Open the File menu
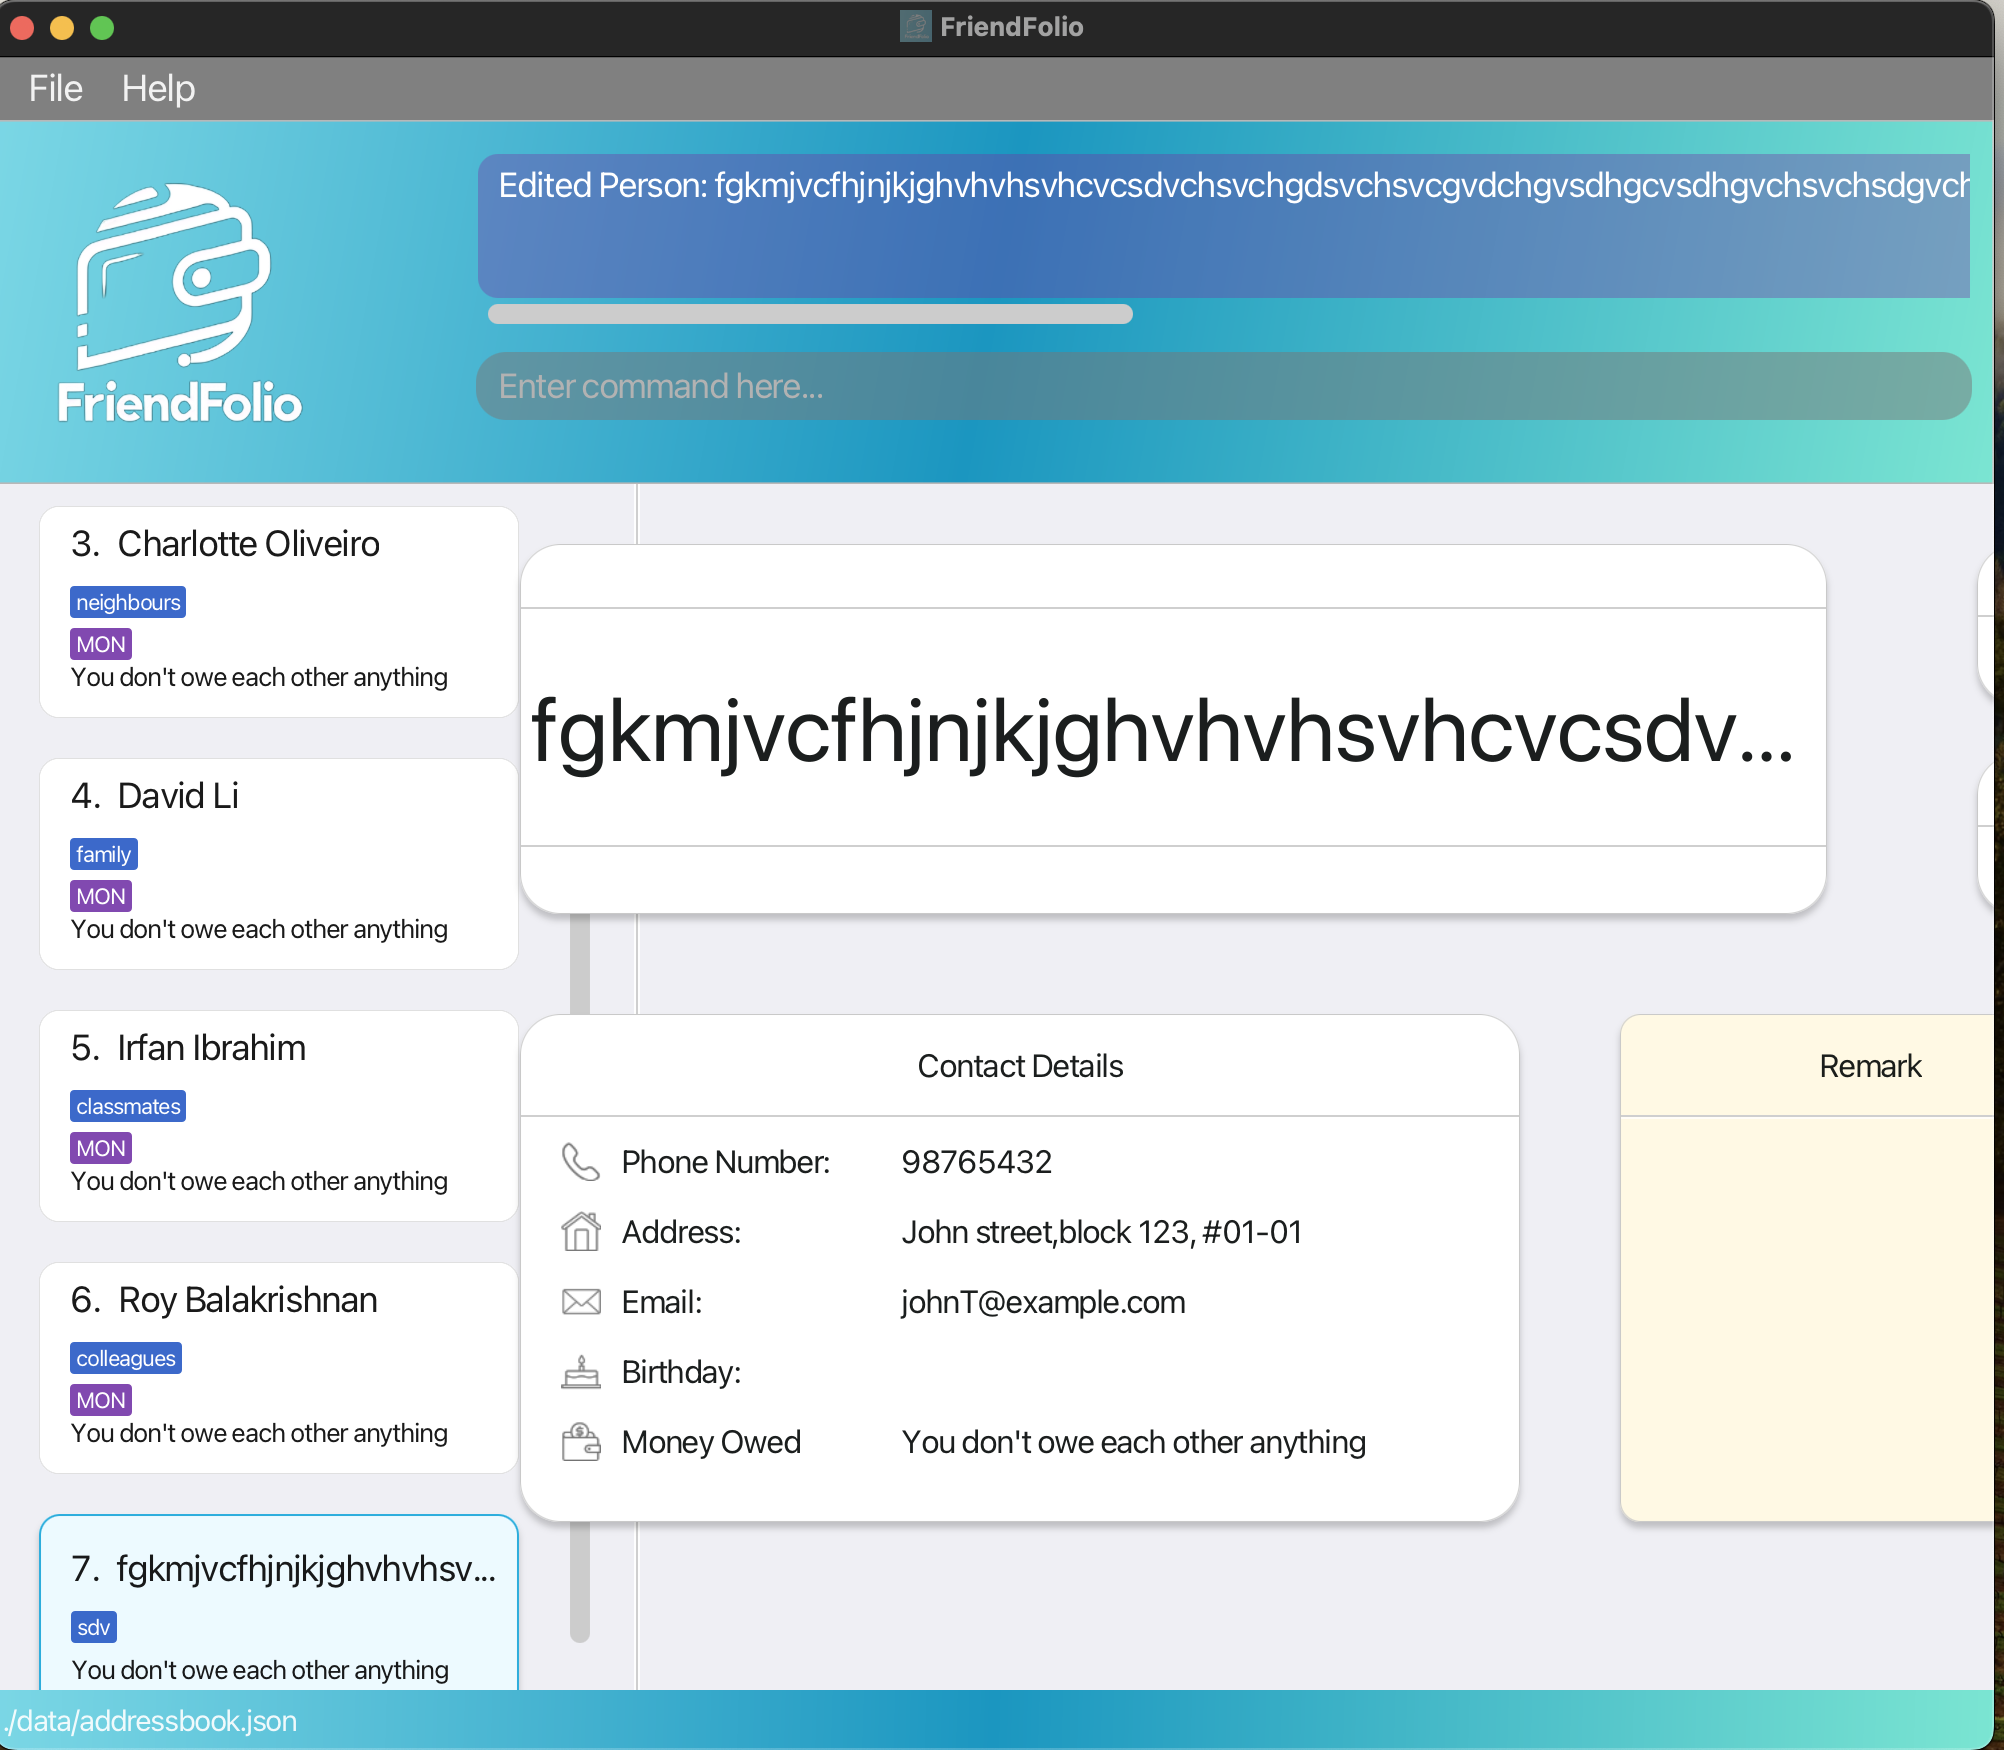 [55, 88]
